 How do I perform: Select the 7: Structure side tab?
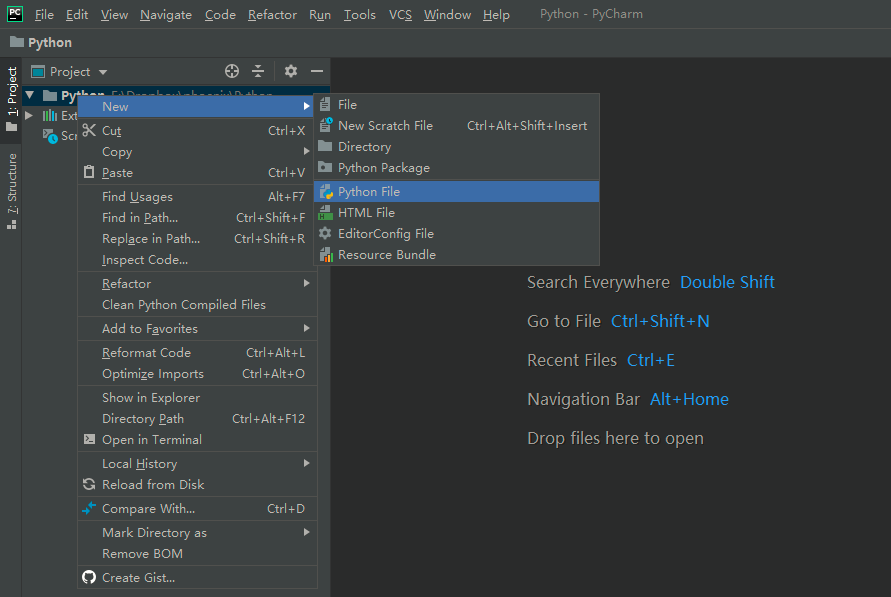click(x=11, y=191)
